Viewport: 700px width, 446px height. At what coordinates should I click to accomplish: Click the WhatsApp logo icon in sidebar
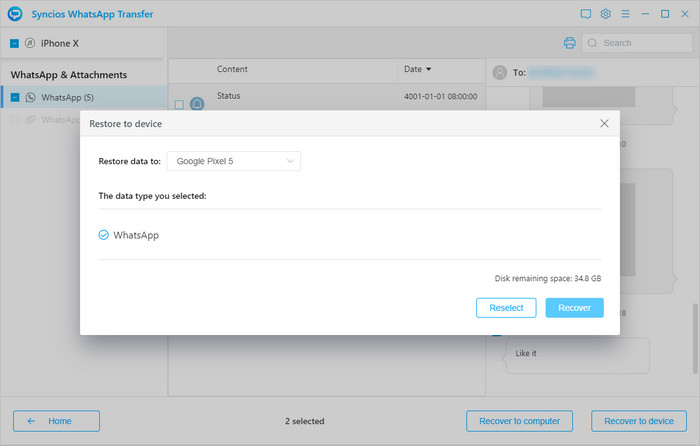point(30,97)
